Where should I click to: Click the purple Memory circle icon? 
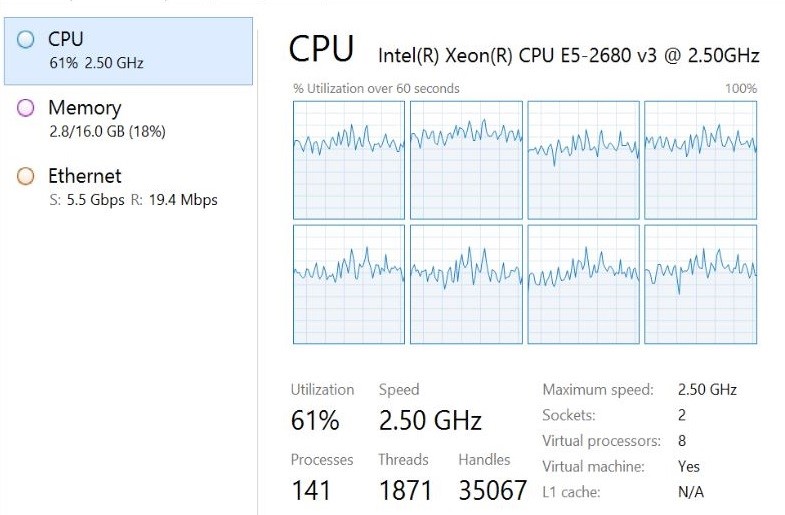[x=26, y=108]
